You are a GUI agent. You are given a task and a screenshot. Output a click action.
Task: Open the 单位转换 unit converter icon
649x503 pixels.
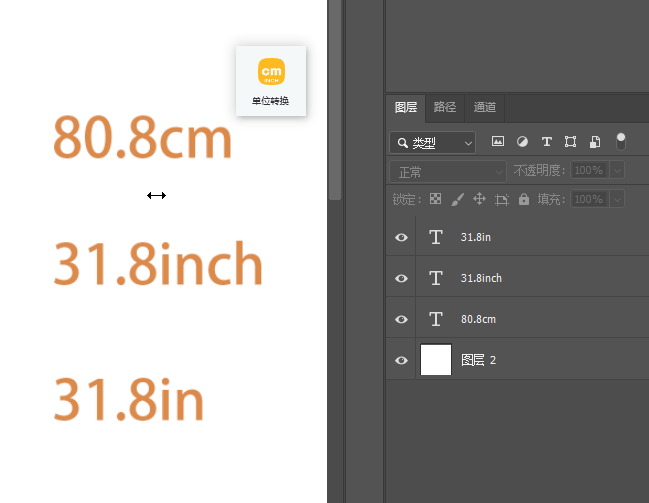[271, 81]
